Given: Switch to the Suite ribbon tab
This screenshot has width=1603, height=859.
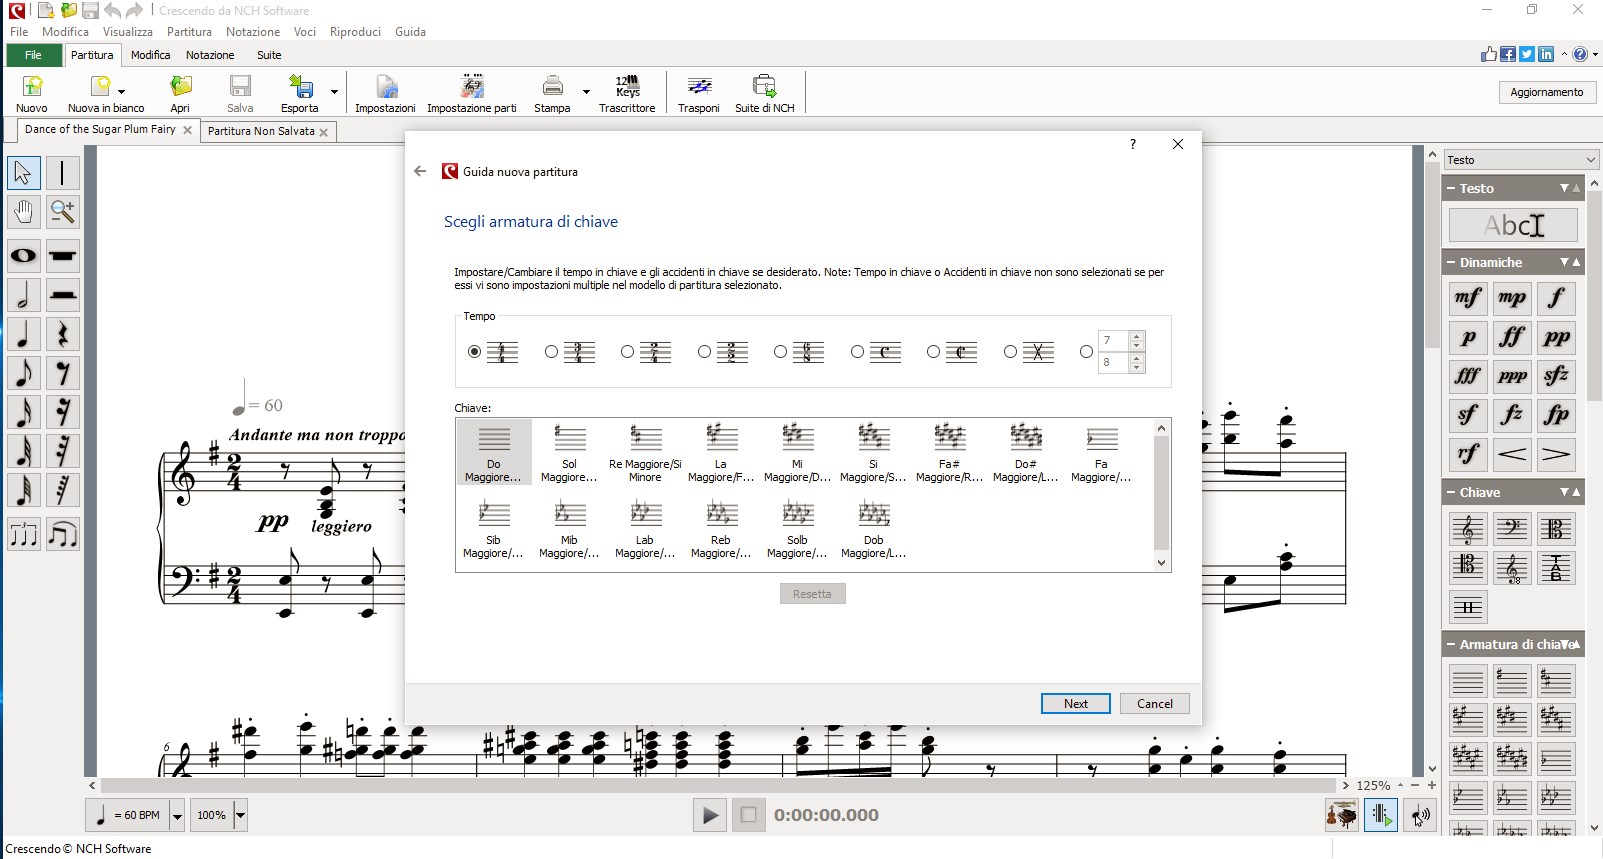Looking at the screenshot, I should pyautogui.click(x=269, y=55).
